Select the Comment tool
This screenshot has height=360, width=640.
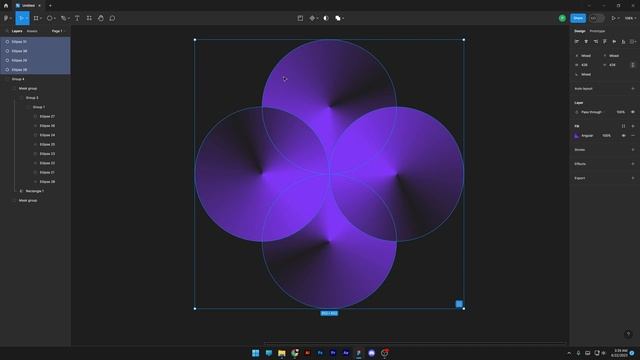click(x=112, y=18)
